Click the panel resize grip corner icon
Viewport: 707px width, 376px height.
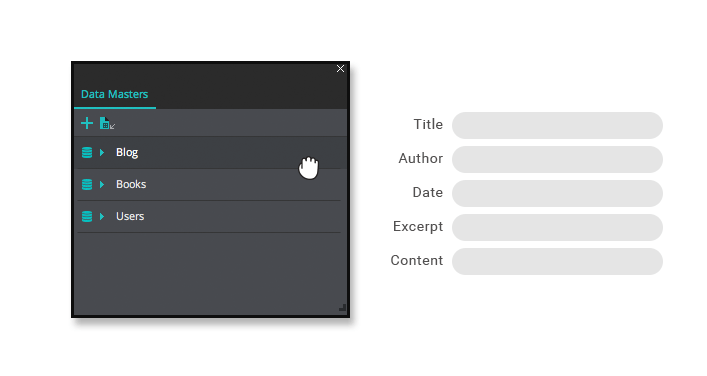click(342, 307)
